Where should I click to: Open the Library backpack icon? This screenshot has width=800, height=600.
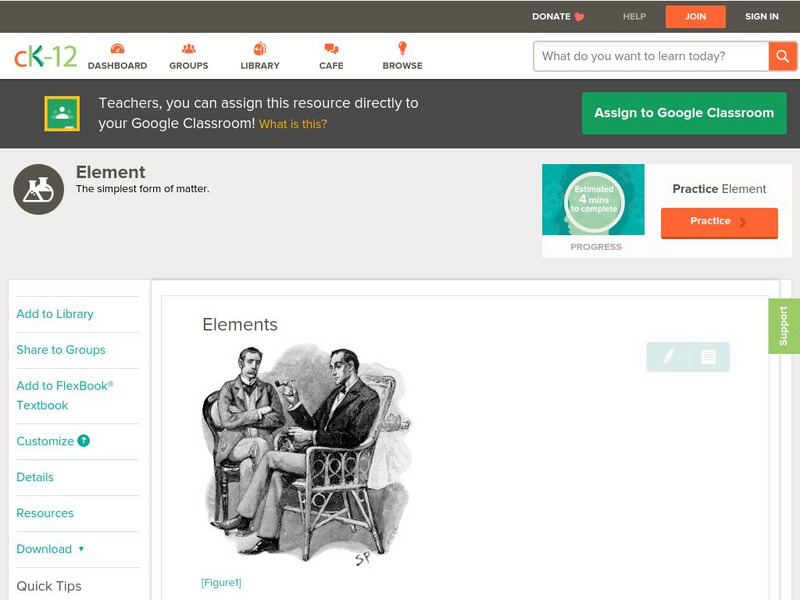[x=260, y=48]
